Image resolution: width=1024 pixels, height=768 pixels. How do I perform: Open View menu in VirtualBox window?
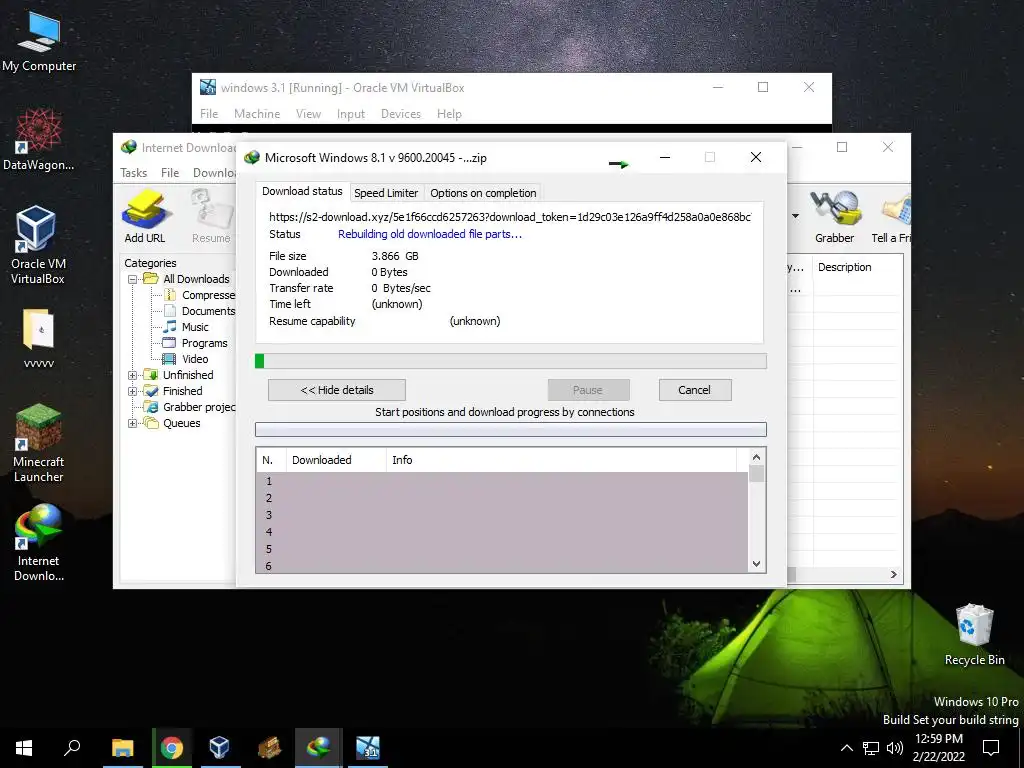[x=308, y=114]
